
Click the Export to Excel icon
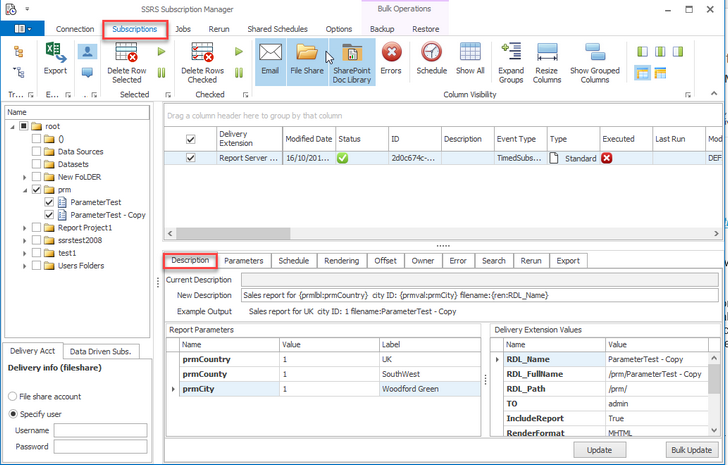click(55, 52)
